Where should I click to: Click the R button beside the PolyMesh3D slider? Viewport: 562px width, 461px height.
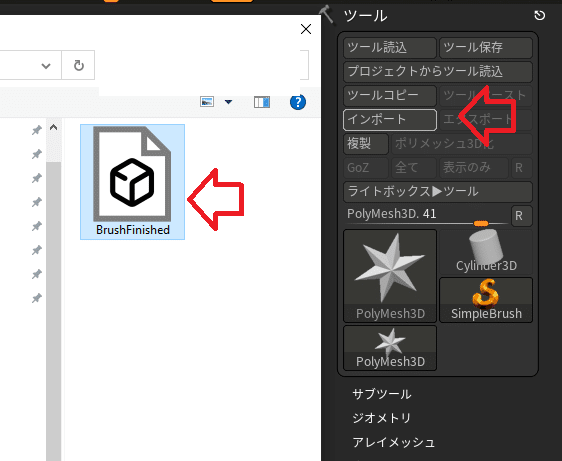tap(522, 216)
